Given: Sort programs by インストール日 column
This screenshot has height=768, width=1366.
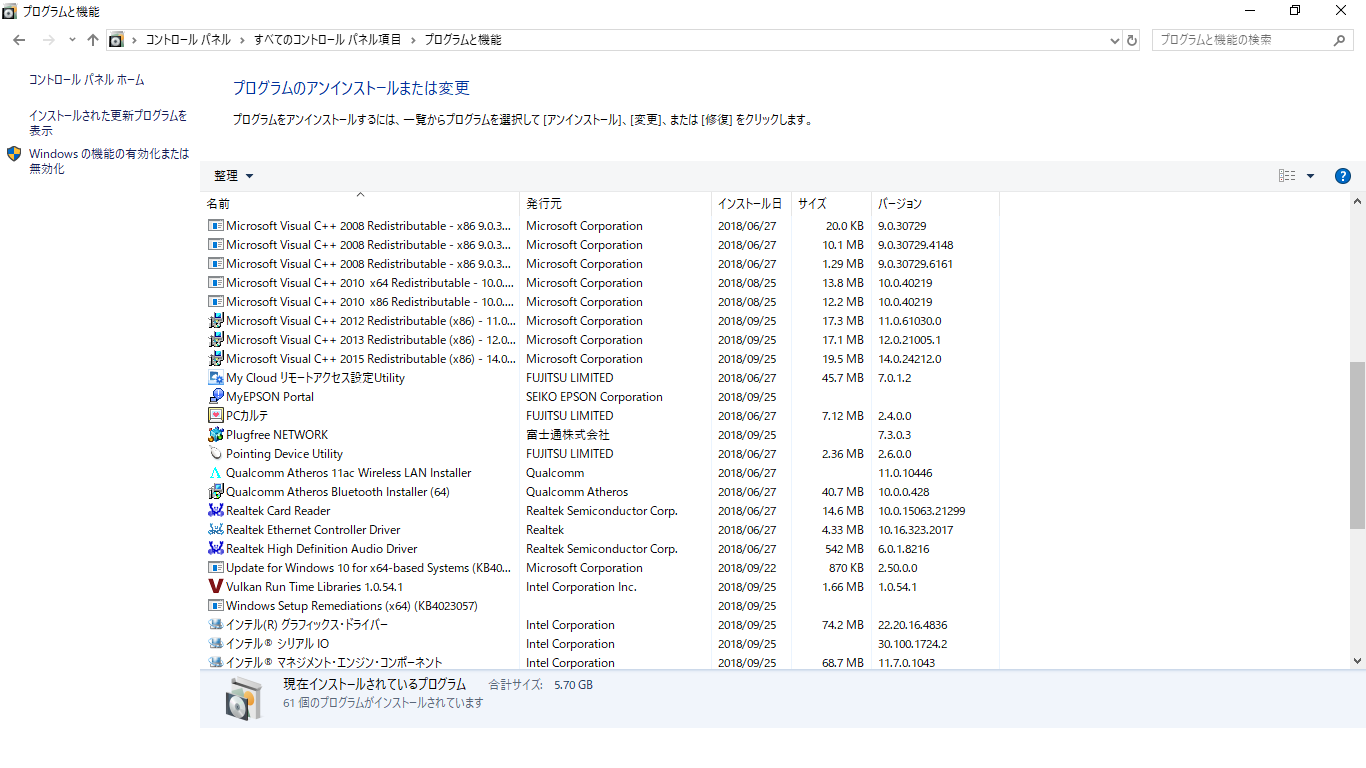Looking at the screenshot, I should point(749,204).
